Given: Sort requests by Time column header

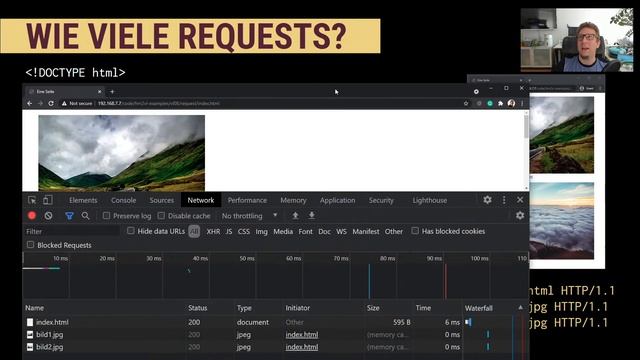Looking at the screenshot, I should pyautogui.click(x=423, y=308).
